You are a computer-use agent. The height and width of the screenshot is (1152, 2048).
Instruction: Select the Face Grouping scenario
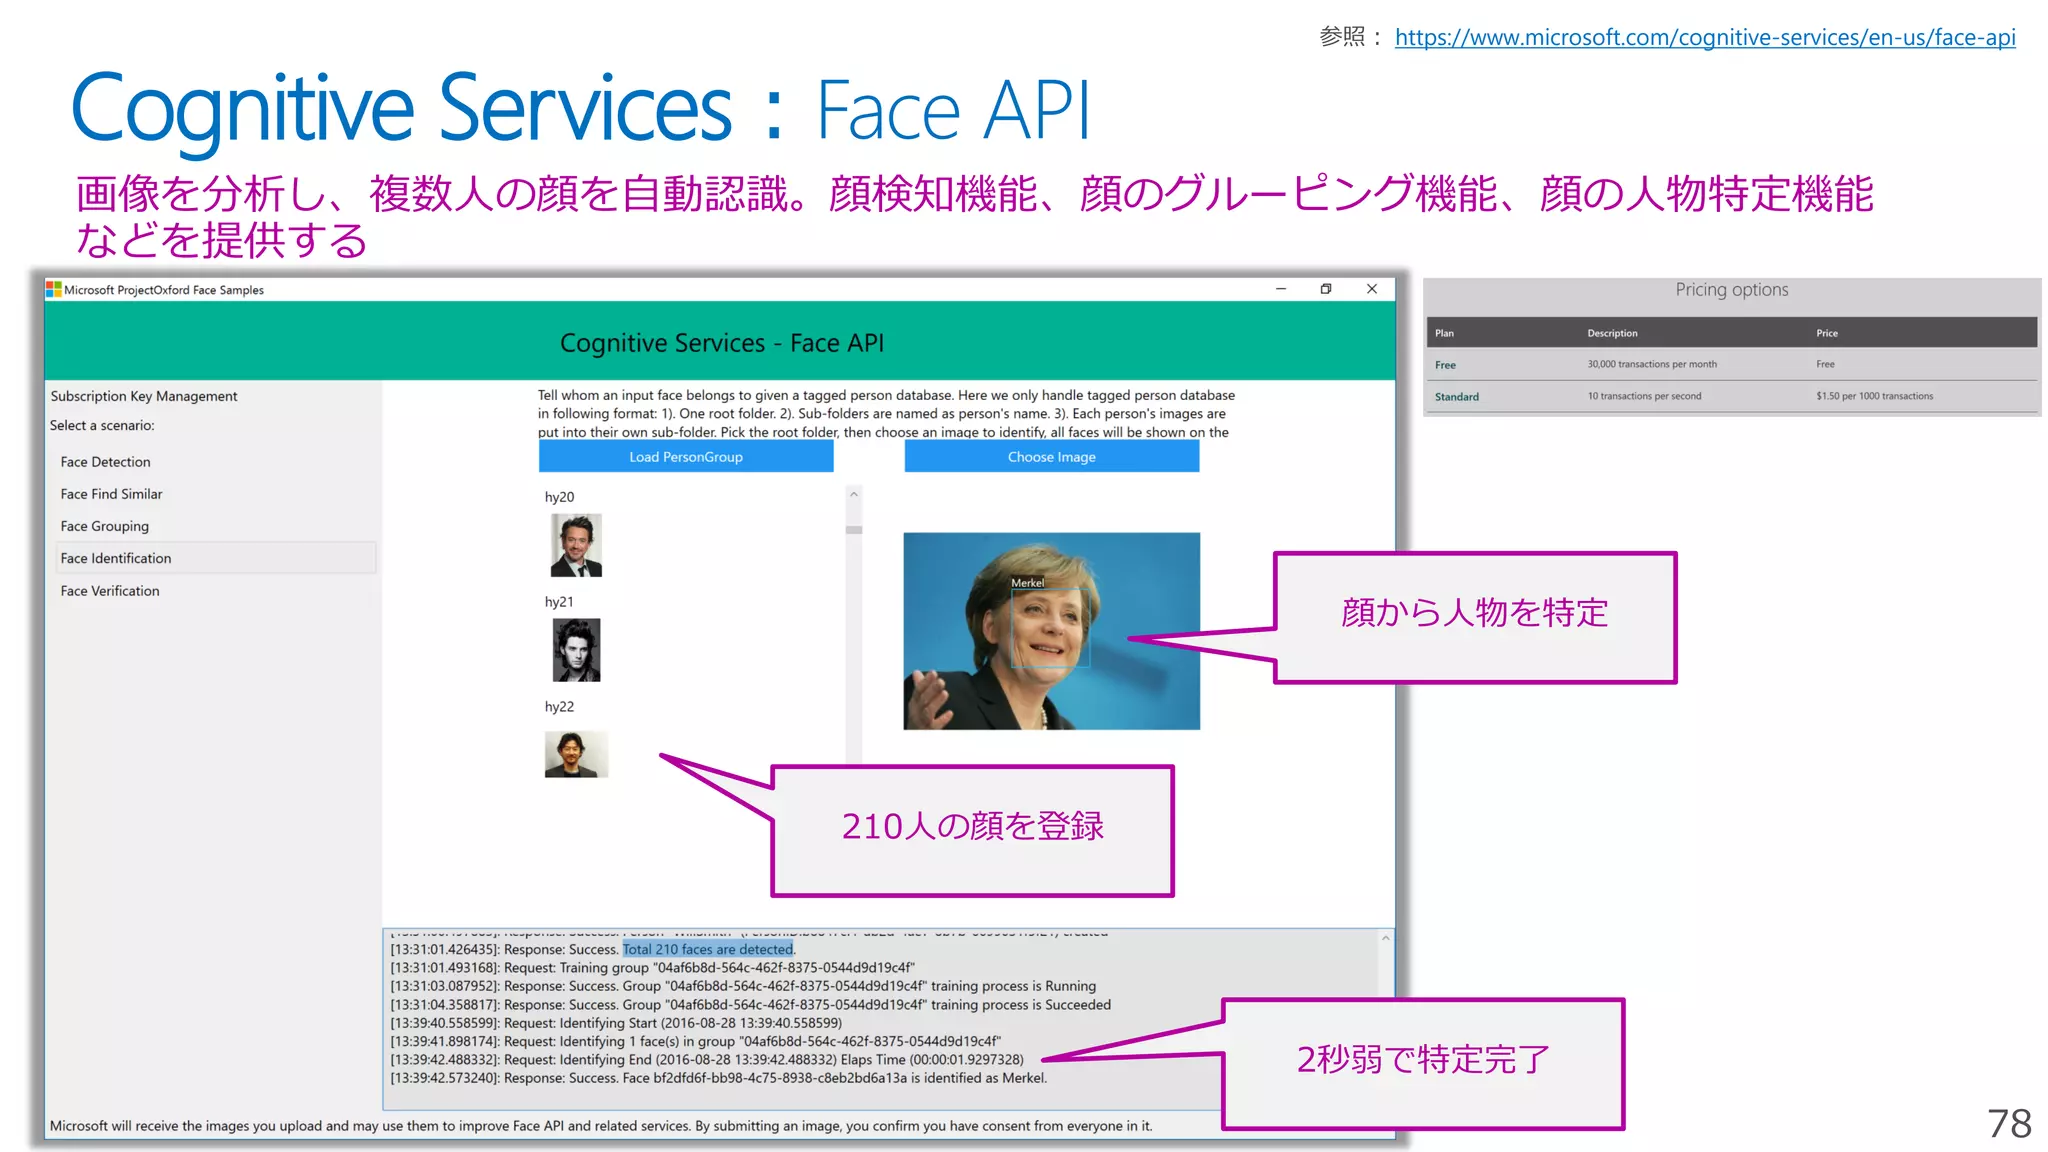(x=104, y=526)
